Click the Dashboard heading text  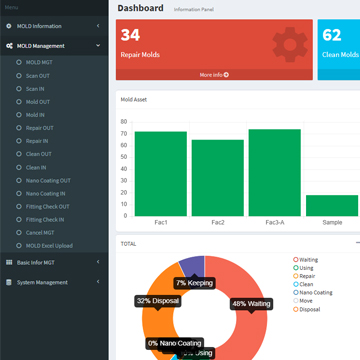[x=140, y=8]
